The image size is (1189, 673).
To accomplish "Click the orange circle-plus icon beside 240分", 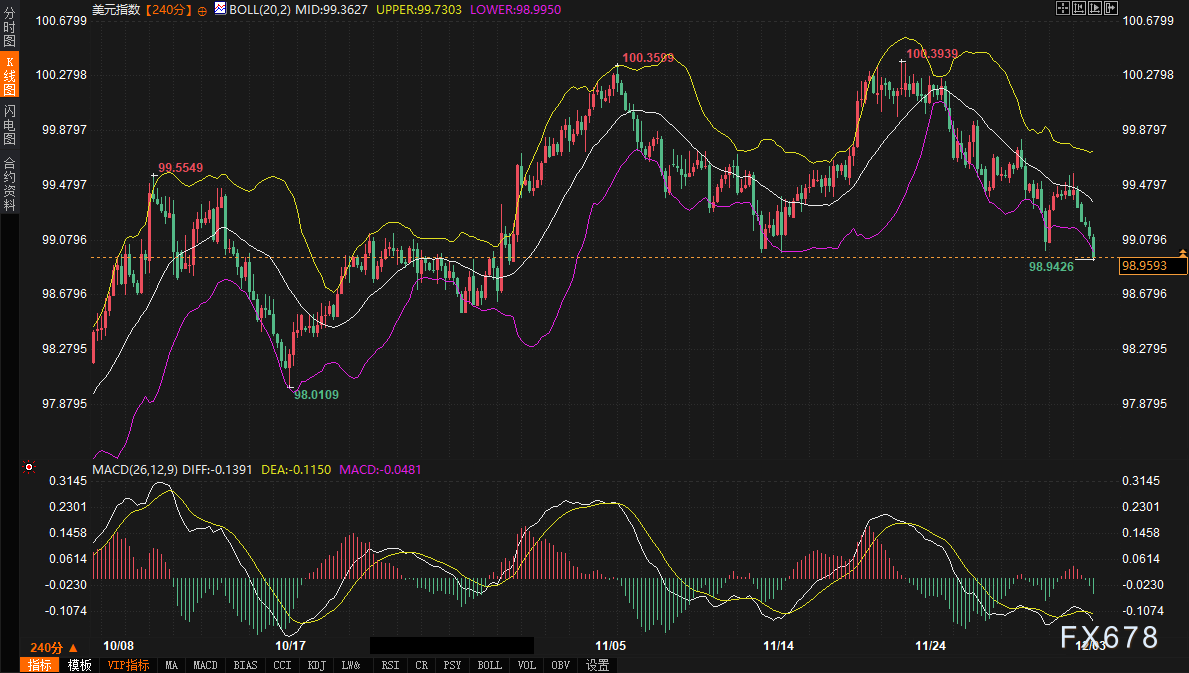I will (x=203, y=10).
